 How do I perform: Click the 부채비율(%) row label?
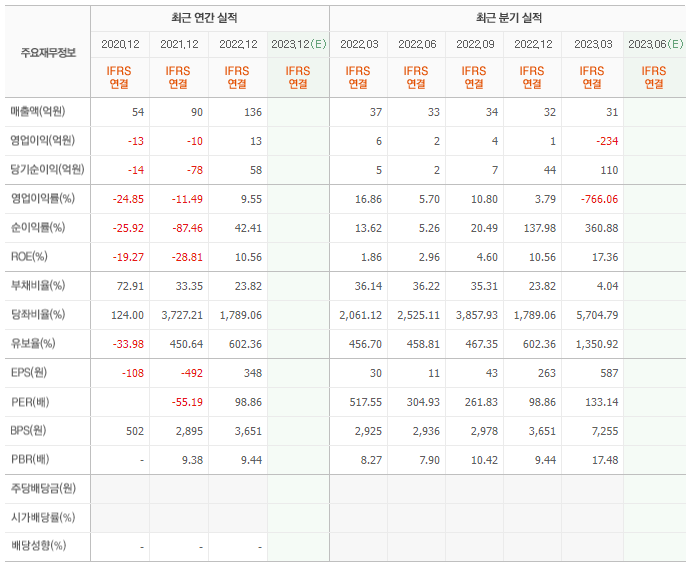[x=38, y=286]
